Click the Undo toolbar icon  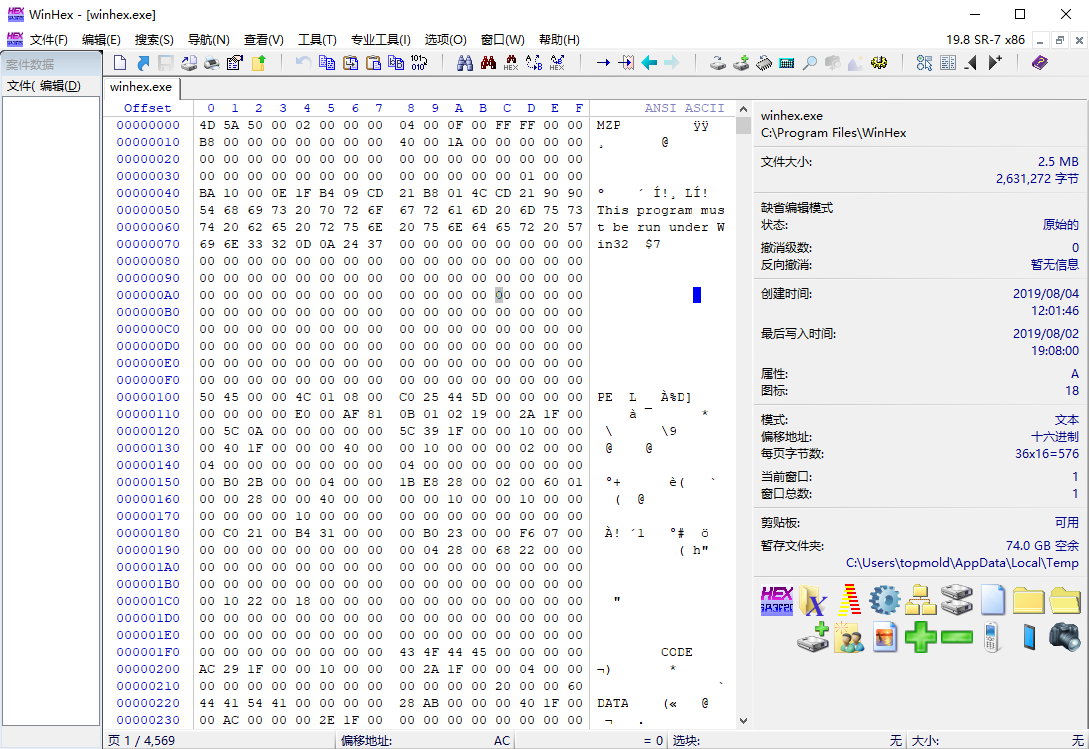pyautogui.click(x=303, y=63)
